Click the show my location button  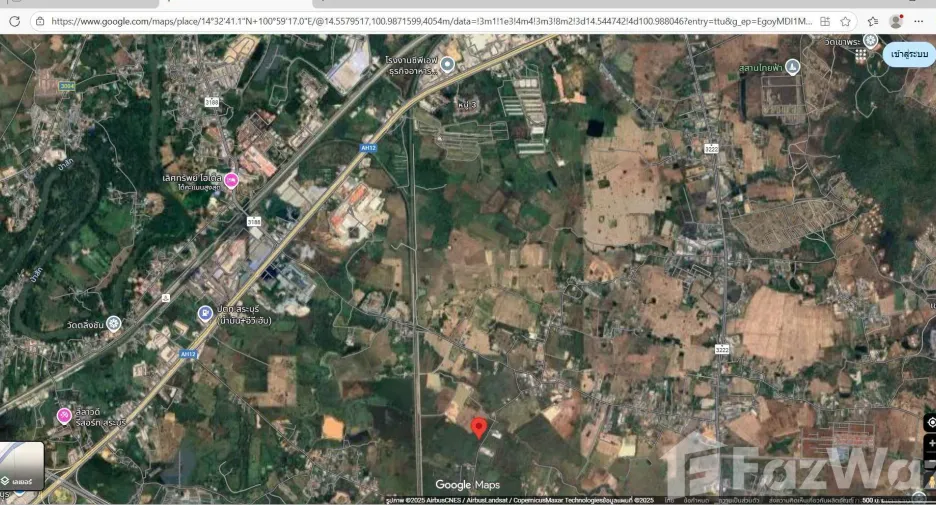pos(930,422)
